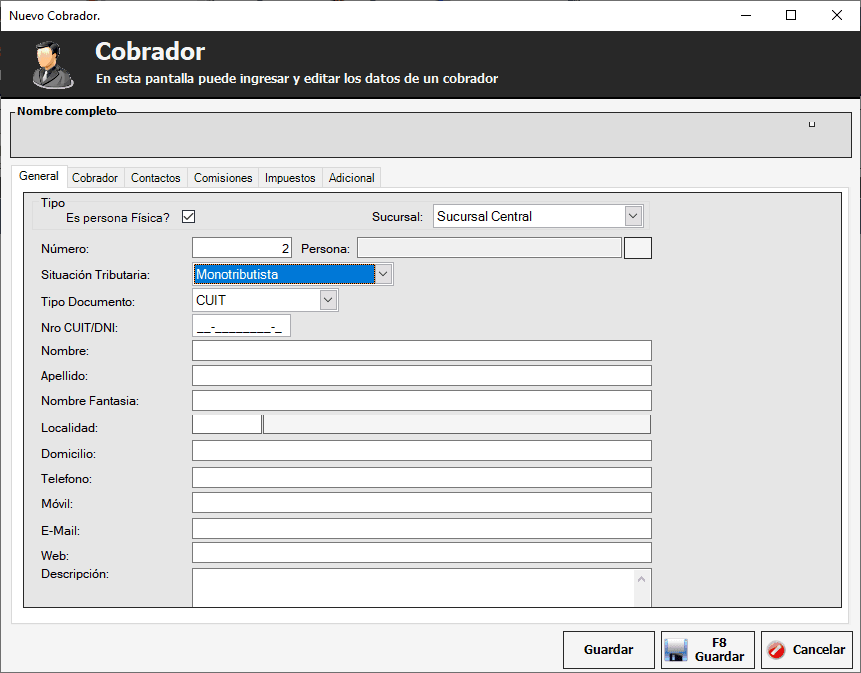Click the E-Mail text field

tap(421, 529)
